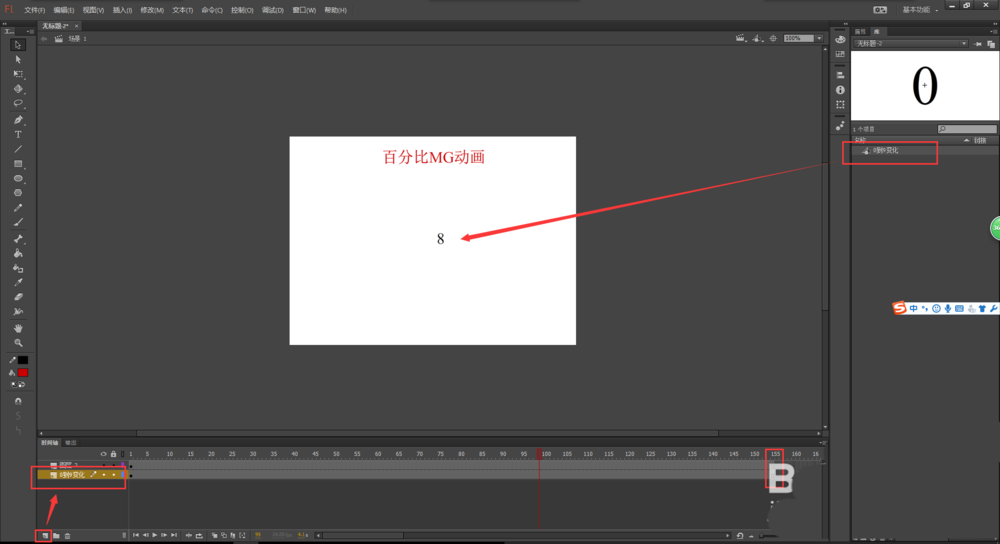The width and height of the screenshot is (1000, 544).
Task: Toggle show/hide all layers eye icon
Action: pos(103,454)
